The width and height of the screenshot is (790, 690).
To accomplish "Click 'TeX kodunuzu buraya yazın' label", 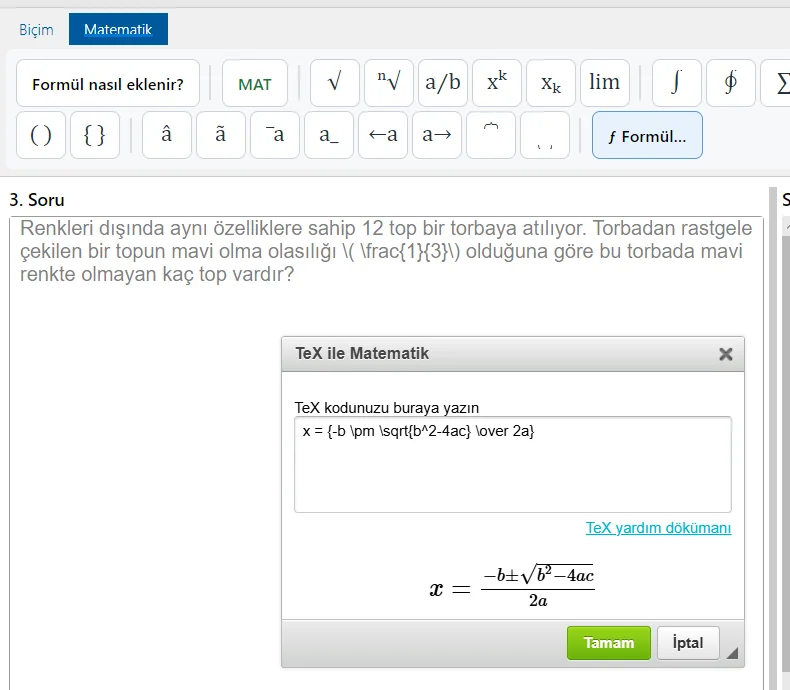I will (386, 407).
